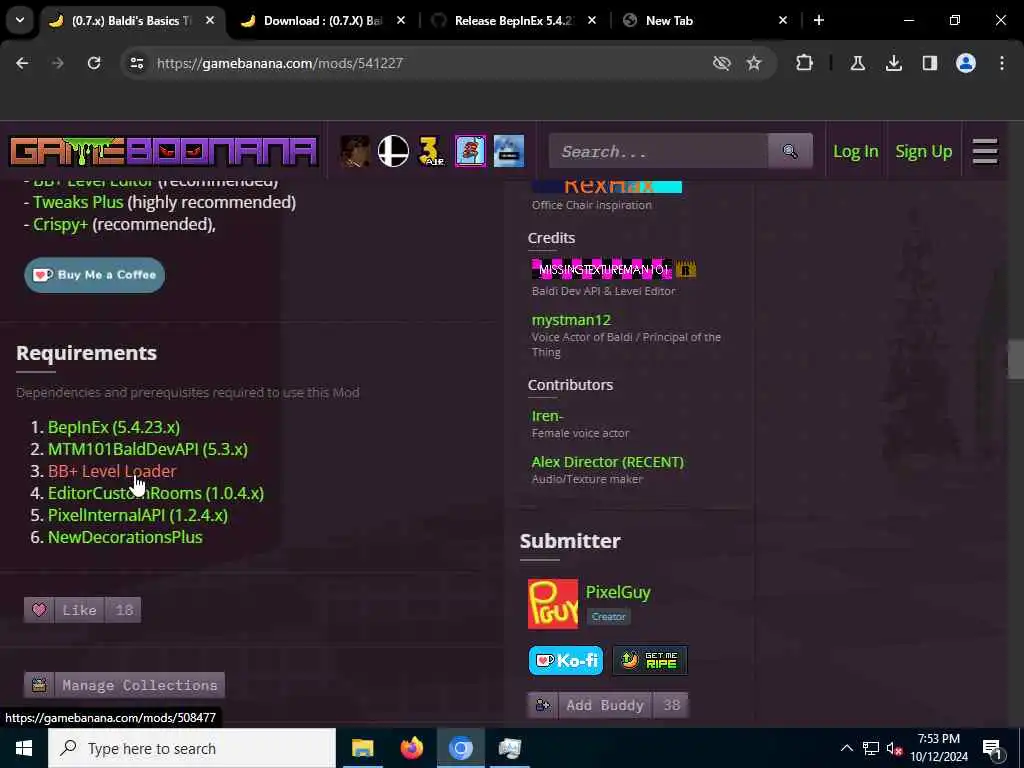Close the New Tab tab

click(x=783, y=21)
